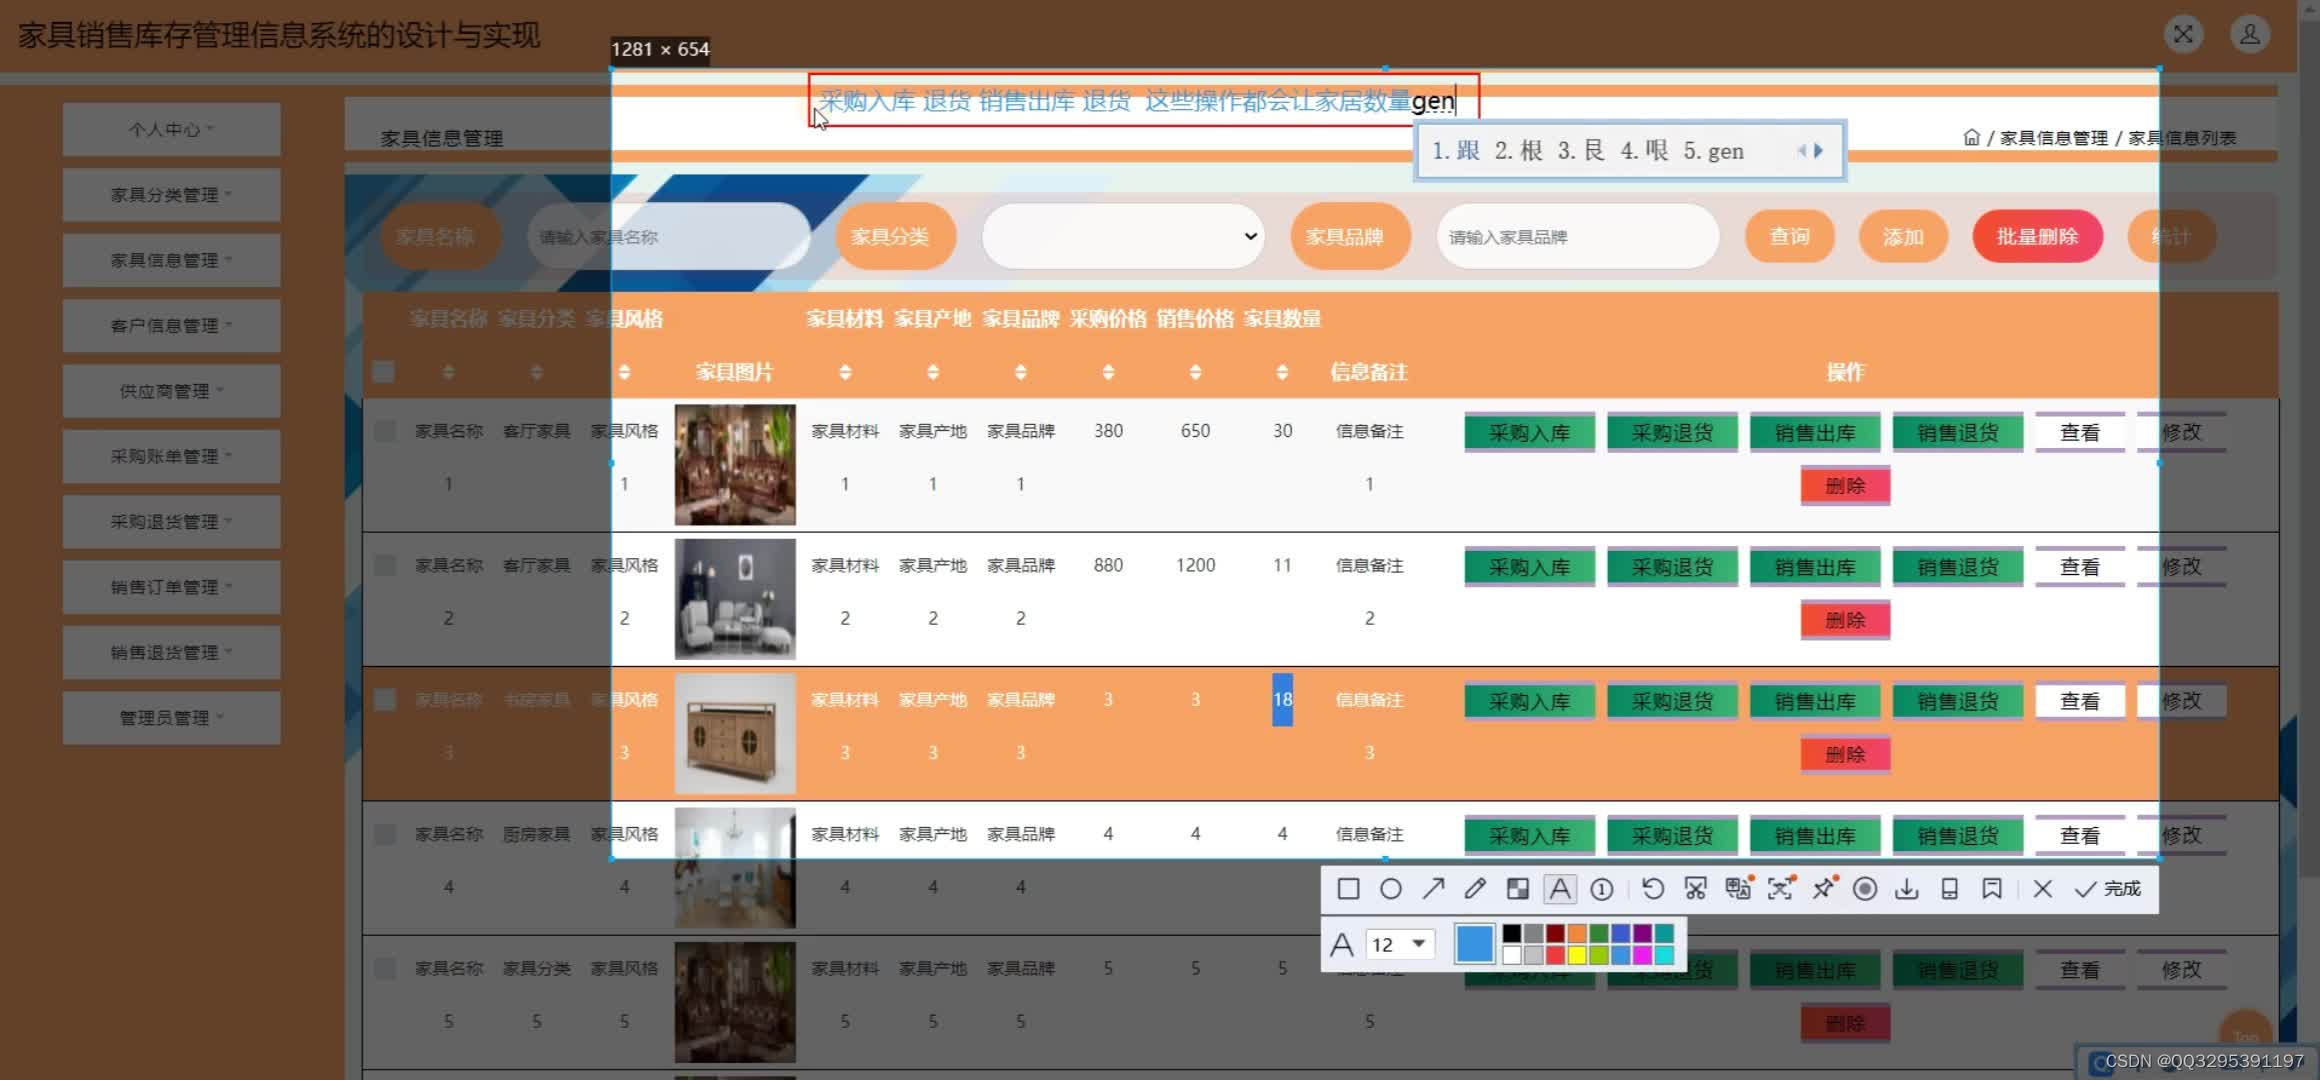Click the 查询 search button
2320x1080 pixels.
point(1790,236)
